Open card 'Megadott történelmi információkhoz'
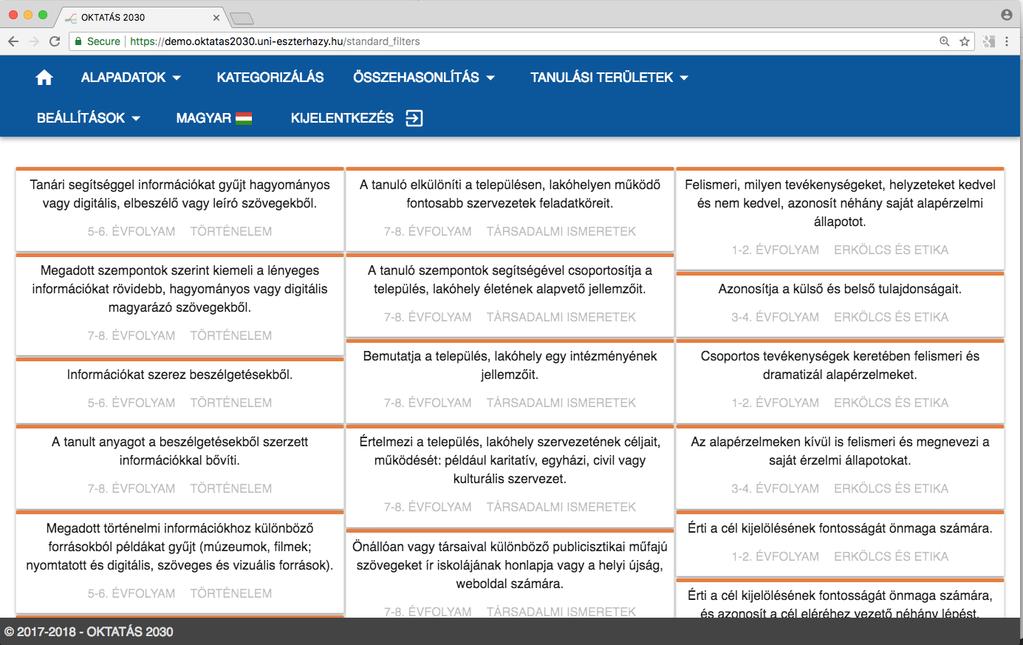Viewport: 1023px width, 645px height. [179, 562]
